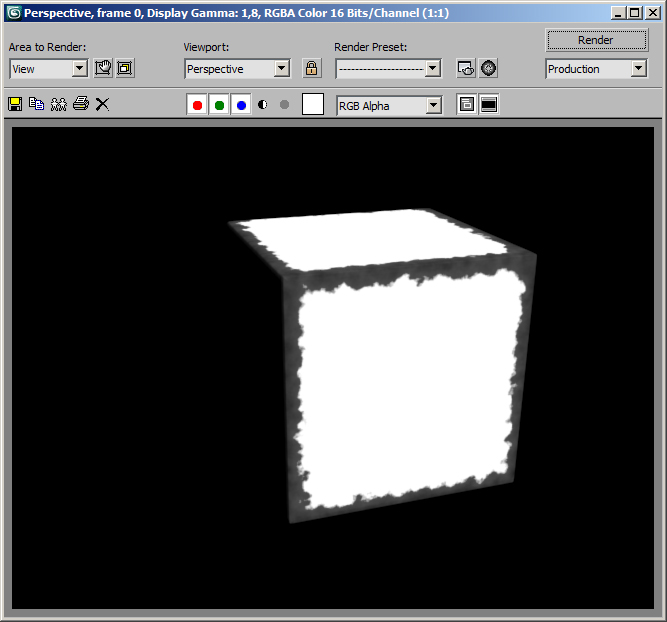The width and height of the screenshot is (667, 622).
Task: Copy the rendered image to clipboard
Action: pos(37,104)
